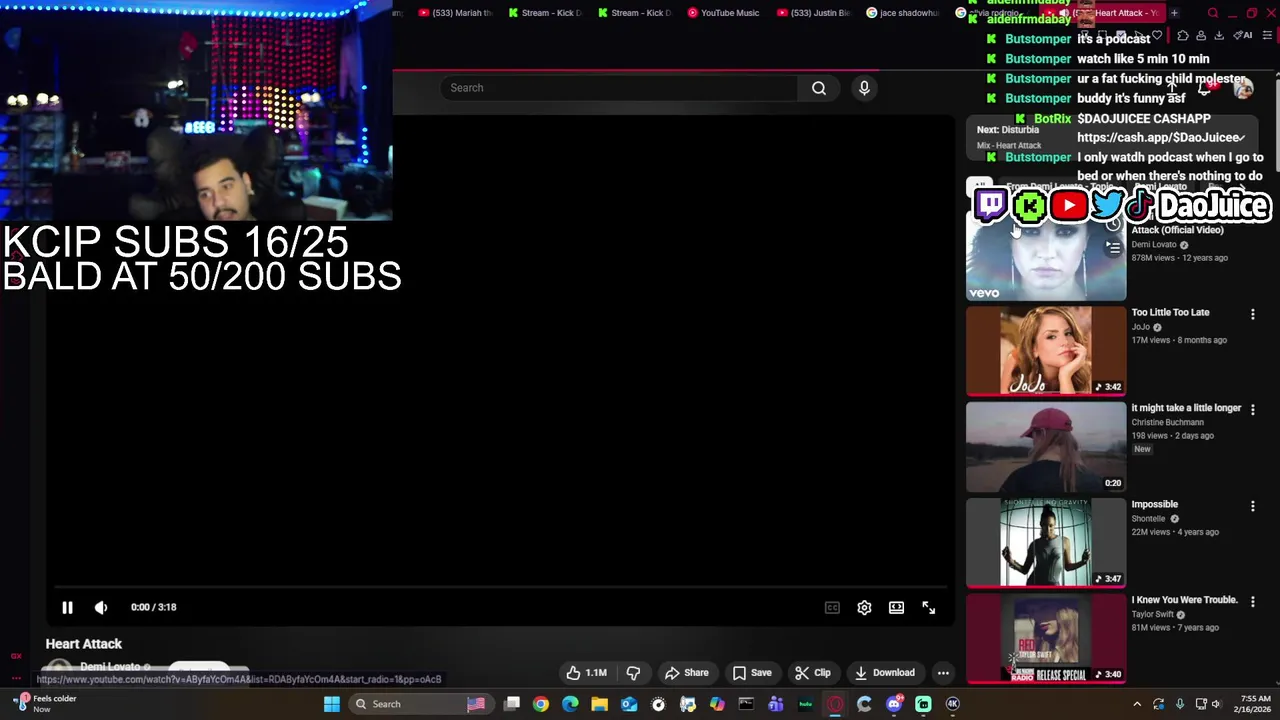Open the Impossible video thumbnail
This screenshot has height=720, width=1280.
pyautogui.click(x=1046, y=543)
